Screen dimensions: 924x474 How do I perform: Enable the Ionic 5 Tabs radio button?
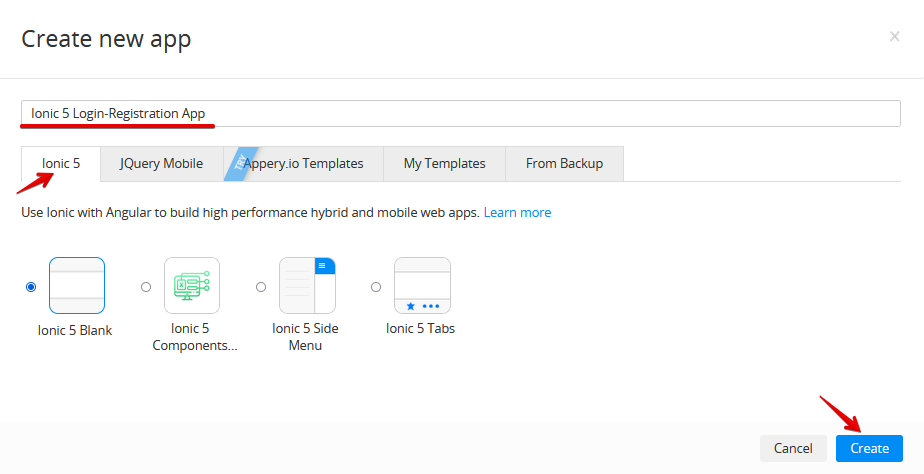click(x=376, y=287)
